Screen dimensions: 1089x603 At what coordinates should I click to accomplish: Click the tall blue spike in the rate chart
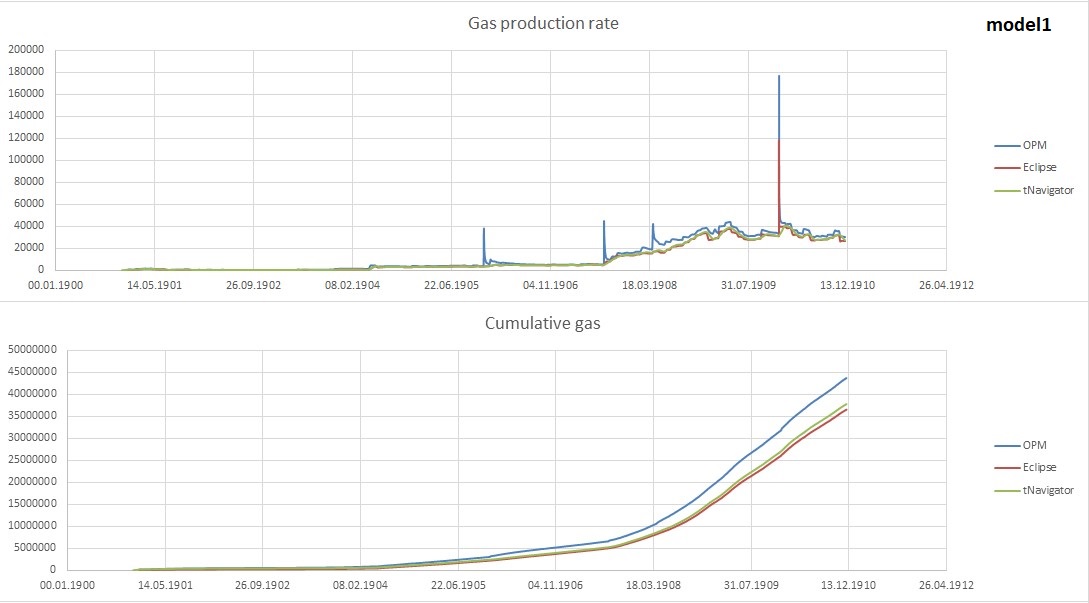click(779, 100)
